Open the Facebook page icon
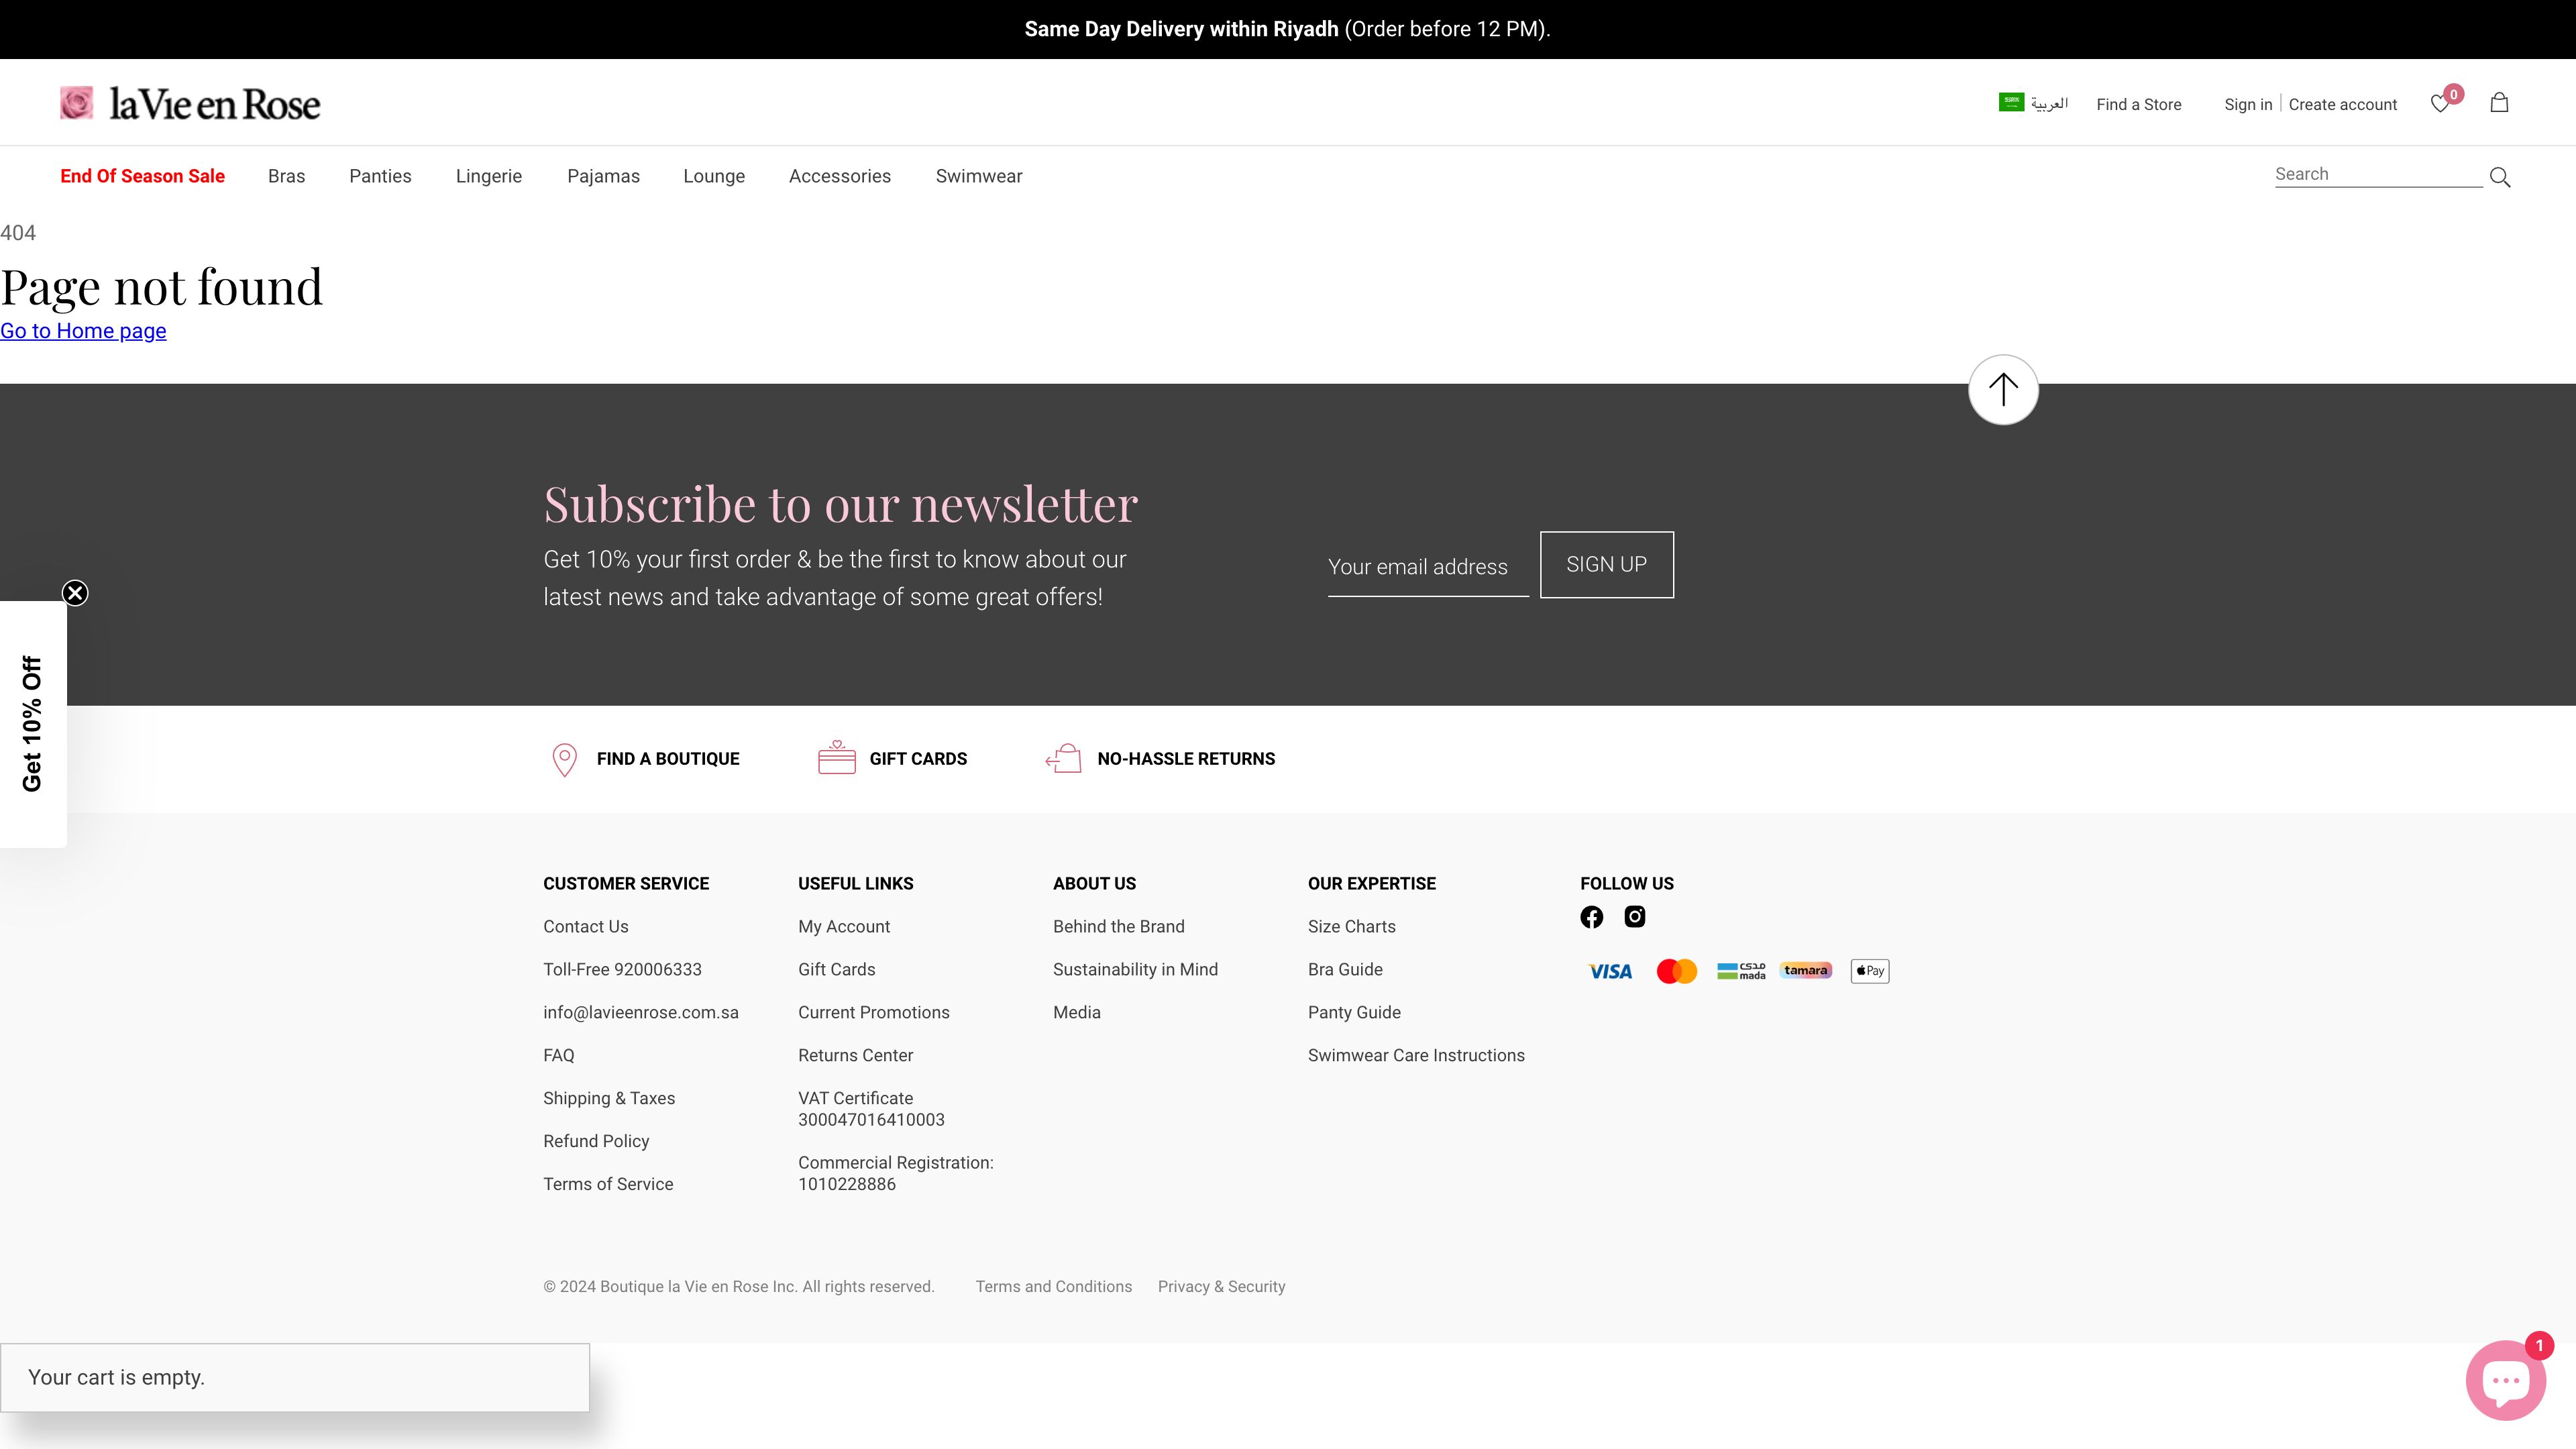This screenshot has height=1449, width=2576. [x=1591, y=917]
